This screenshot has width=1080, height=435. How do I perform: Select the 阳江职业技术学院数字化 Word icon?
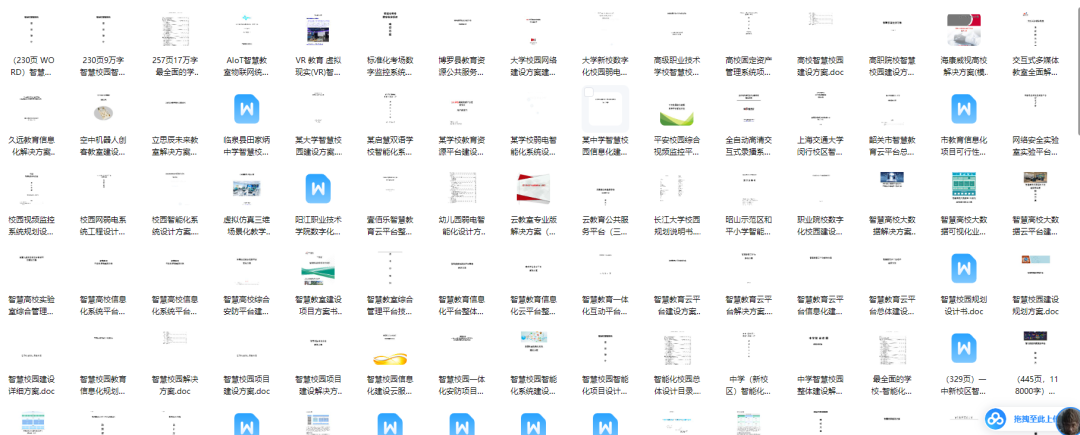tap(318, 188)
